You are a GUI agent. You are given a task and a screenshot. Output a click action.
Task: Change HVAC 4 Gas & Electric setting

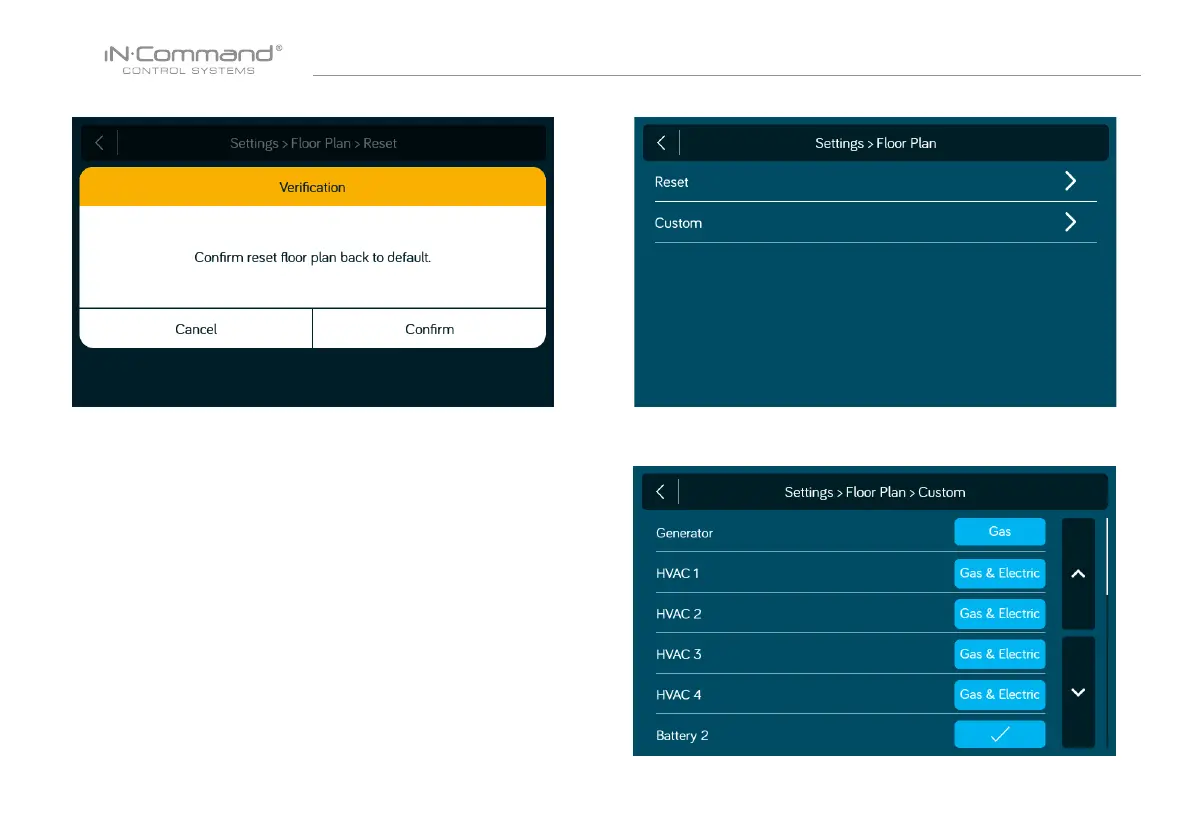(1000, 695)
